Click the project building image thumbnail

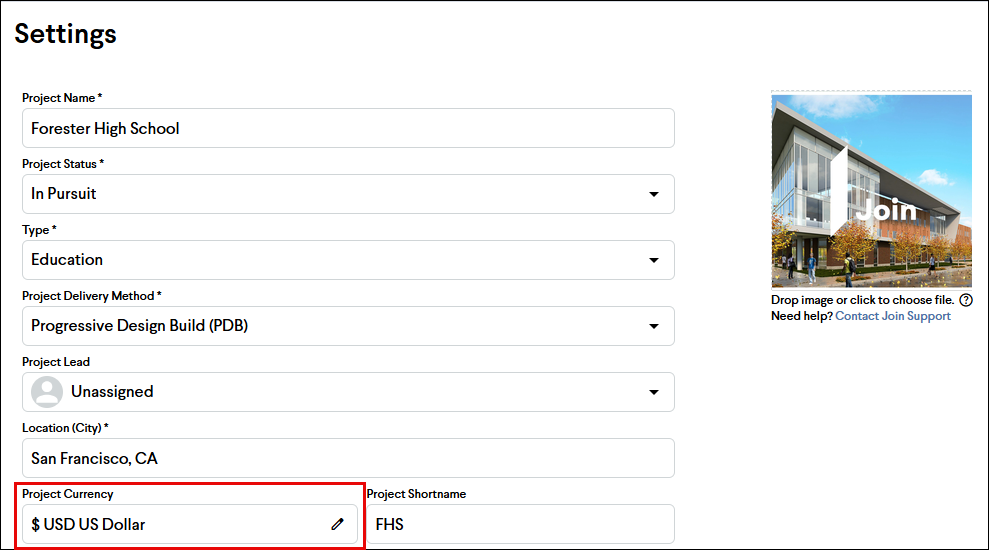point(871,190)
